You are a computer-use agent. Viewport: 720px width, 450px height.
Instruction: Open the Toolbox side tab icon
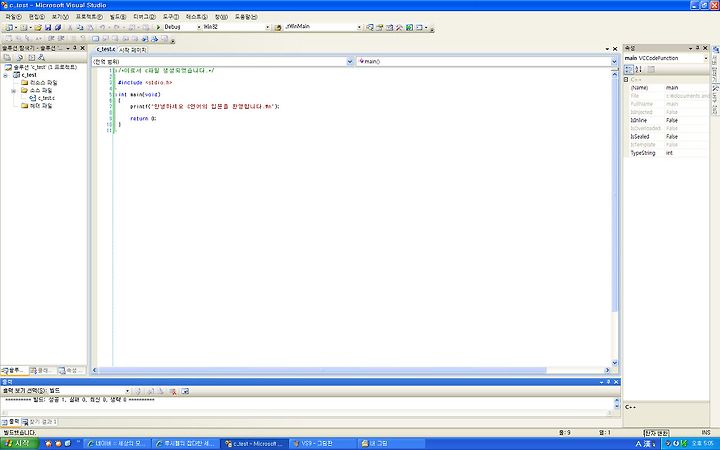715,87
